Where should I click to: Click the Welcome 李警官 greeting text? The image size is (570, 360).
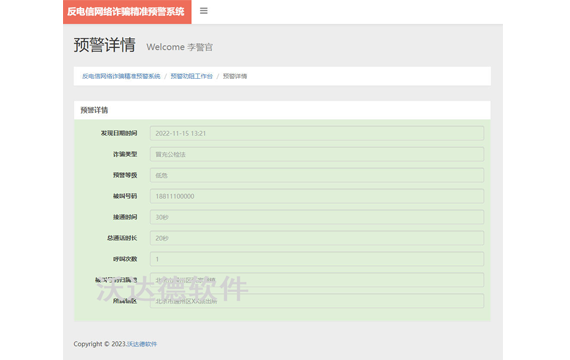(180, 47)
